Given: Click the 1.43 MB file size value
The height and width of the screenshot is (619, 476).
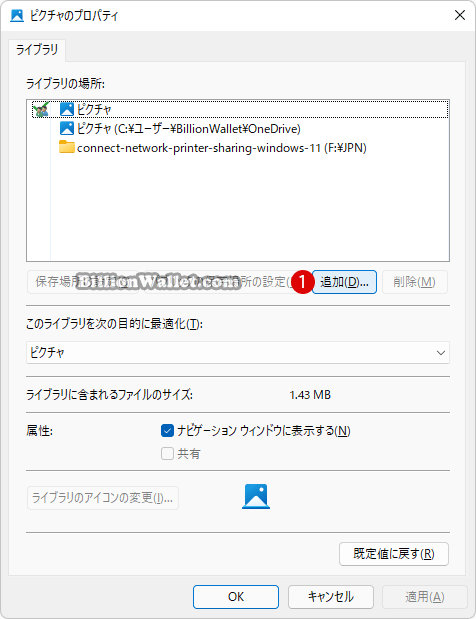Looking at the screenshot, I should point(310,395).
